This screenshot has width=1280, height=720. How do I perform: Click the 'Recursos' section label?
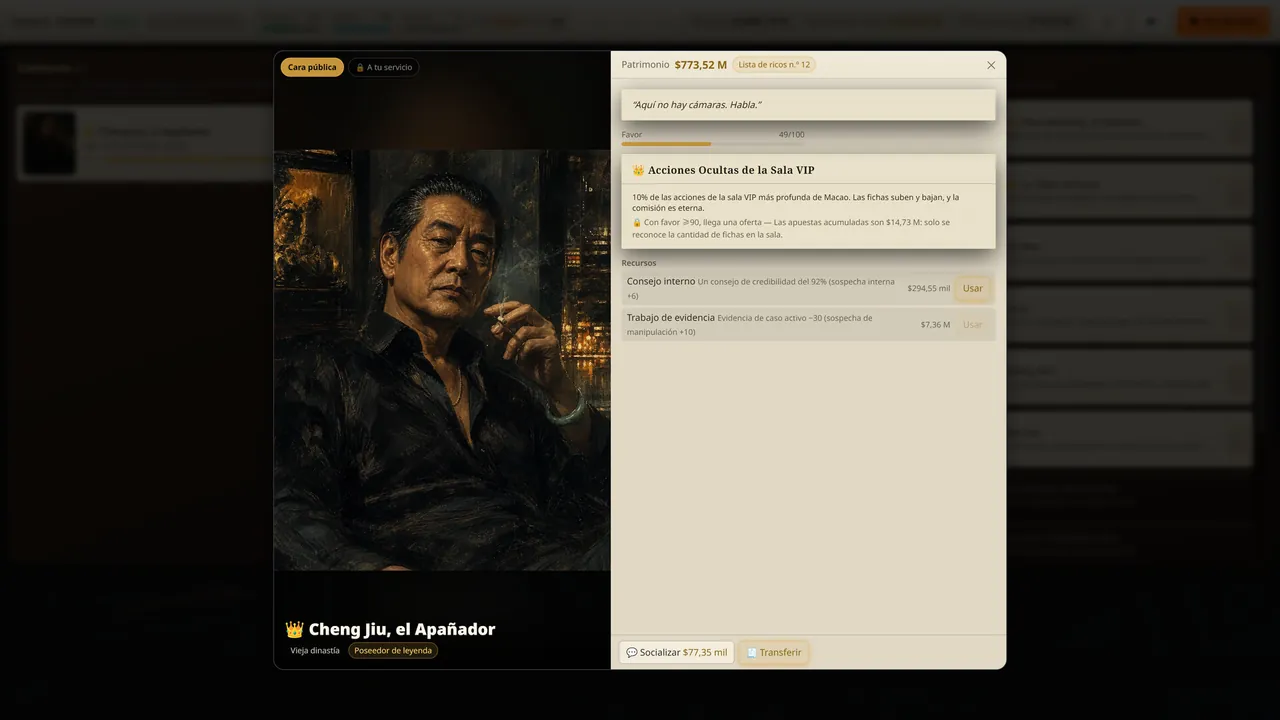coord(639,263)
